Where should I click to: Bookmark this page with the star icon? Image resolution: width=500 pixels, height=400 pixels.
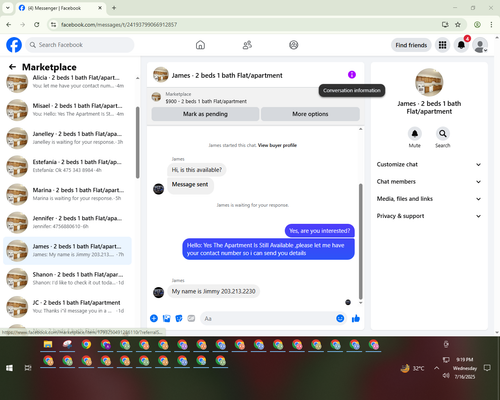458,25
